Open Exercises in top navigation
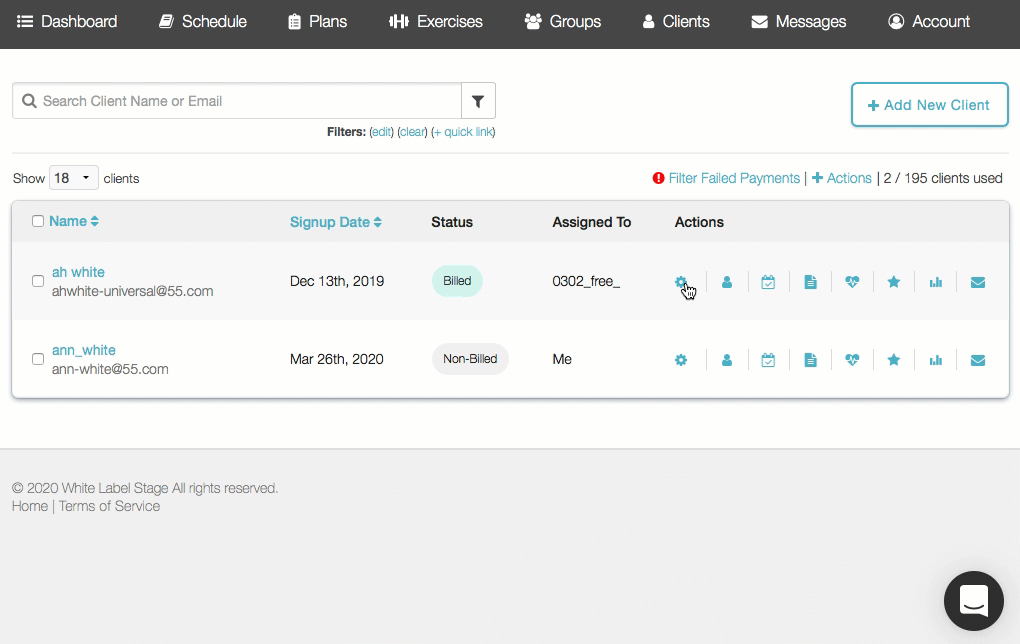Screen dimensions: 1020x644 (436, 21)
